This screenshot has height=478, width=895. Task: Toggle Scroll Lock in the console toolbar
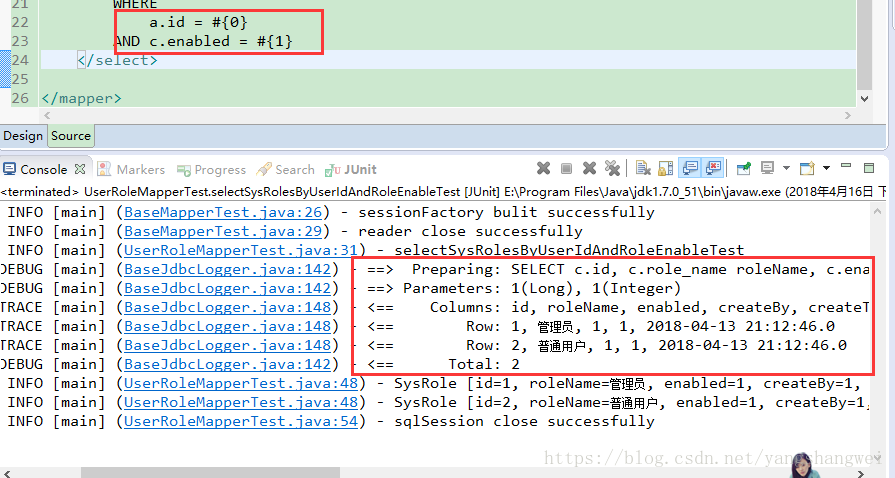coord(664,169)
